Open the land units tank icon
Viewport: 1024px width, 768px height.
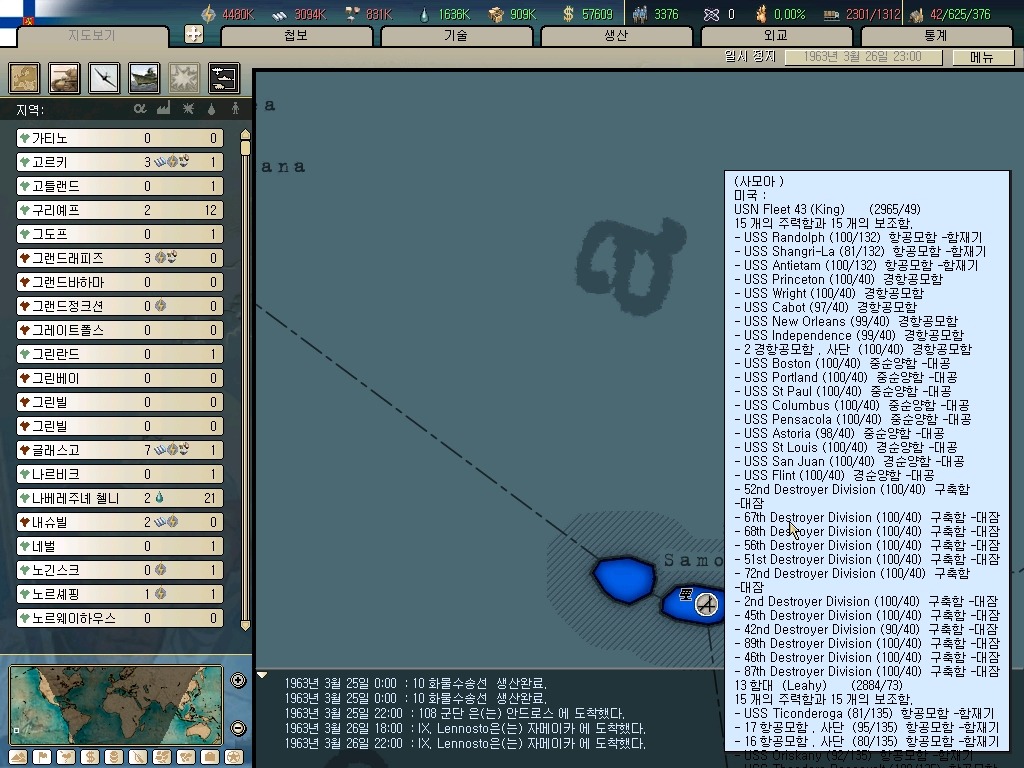tap(64, 78)
